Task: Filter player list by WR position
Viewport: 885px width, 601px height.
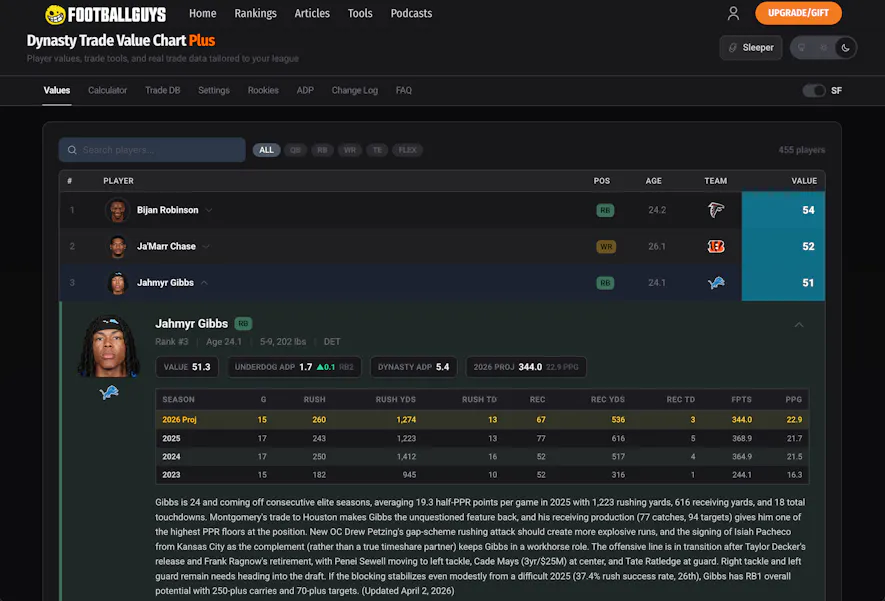Action: coord(350,150)
